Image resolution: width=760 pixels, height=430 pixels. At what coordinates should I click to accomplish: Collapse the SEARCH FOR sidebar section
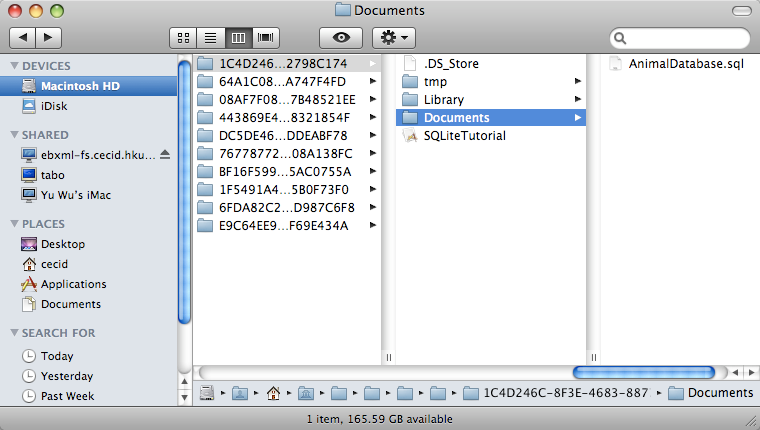(x=13, y=333)
